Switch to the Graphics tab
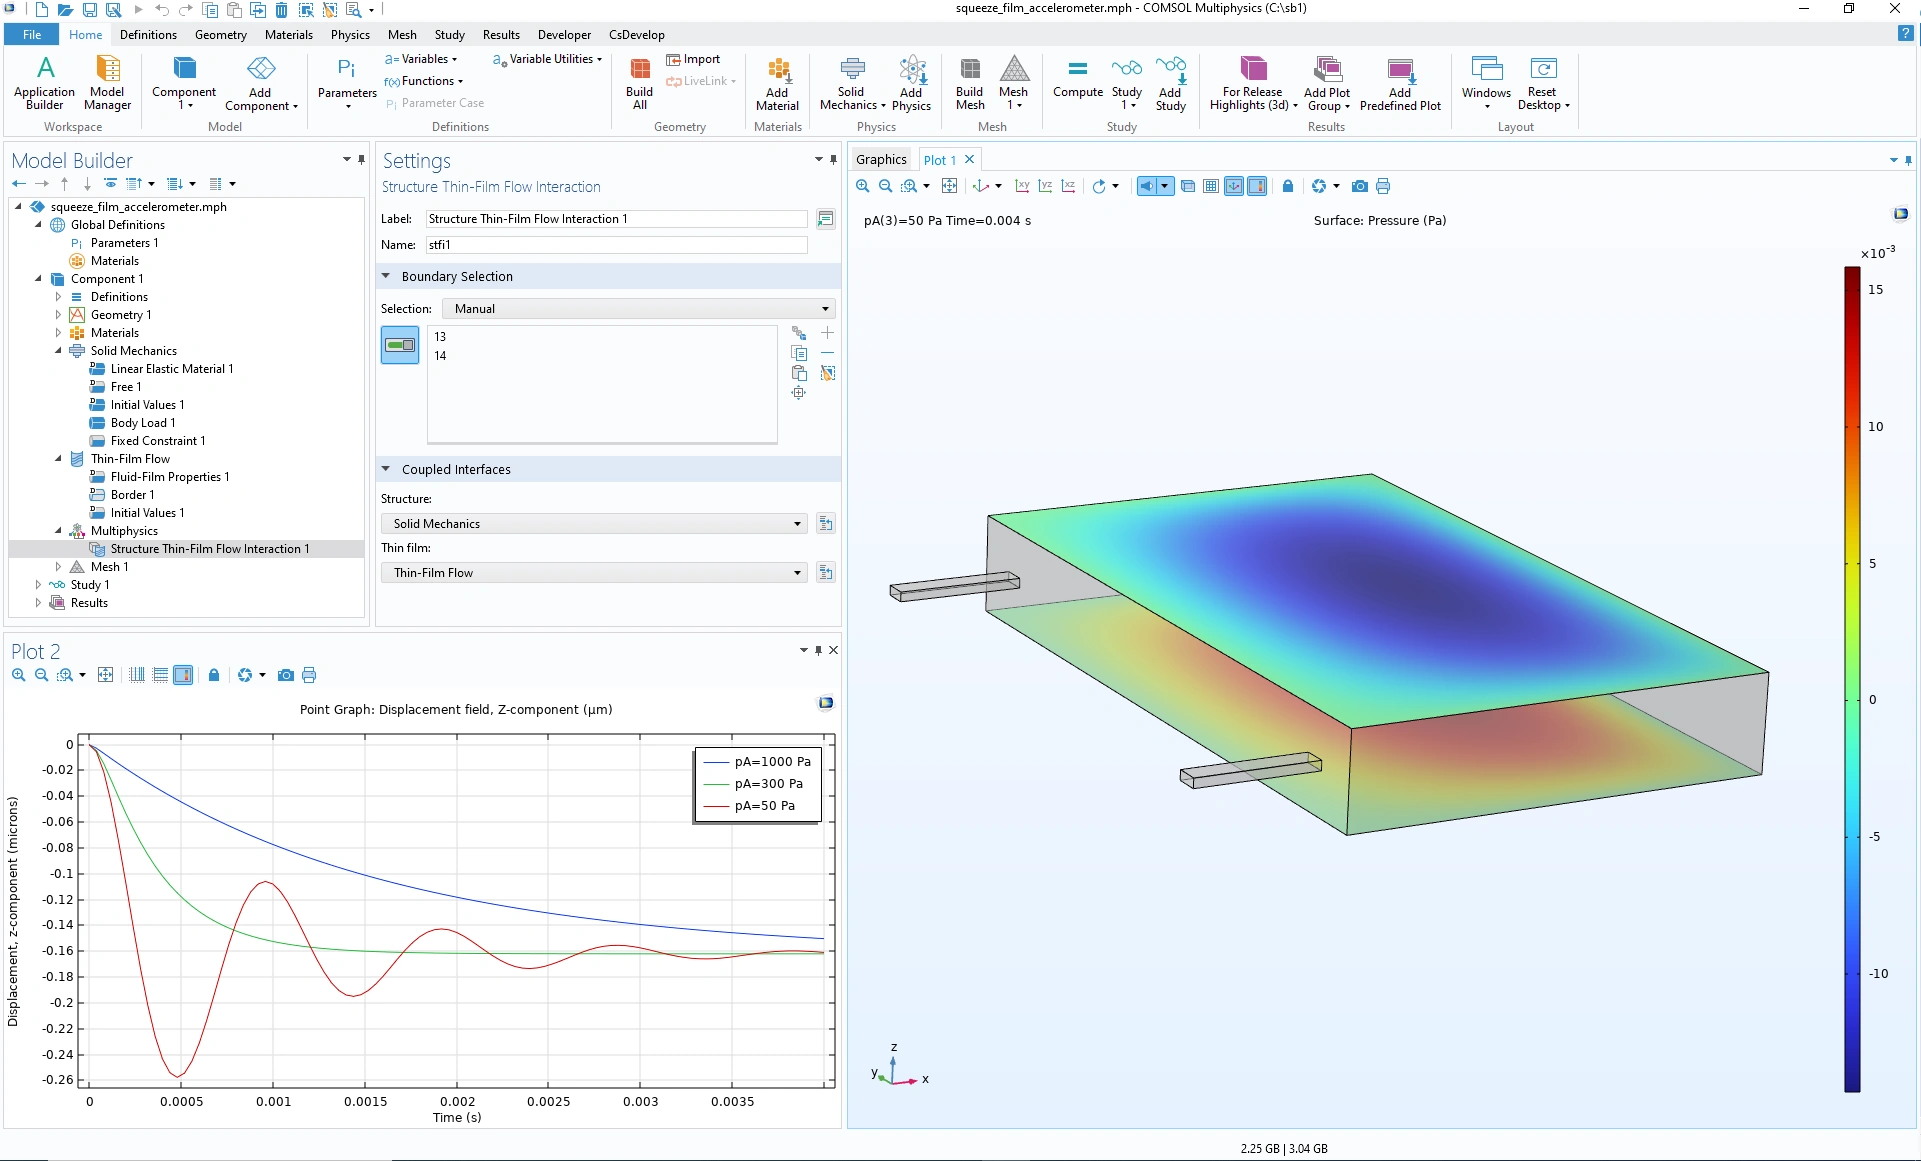The image size is (1921, 1161). click(880, 160)
